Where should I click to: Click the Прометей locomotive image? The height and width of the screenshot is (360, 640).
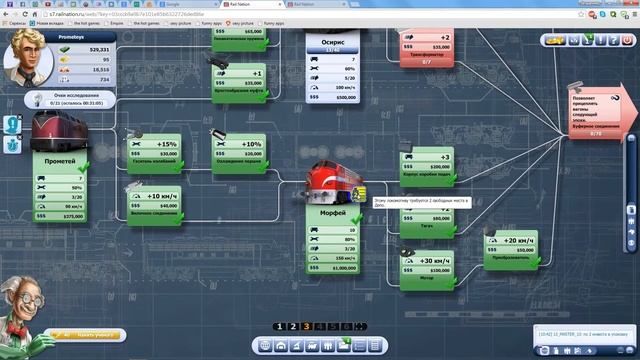click(59, 131)
